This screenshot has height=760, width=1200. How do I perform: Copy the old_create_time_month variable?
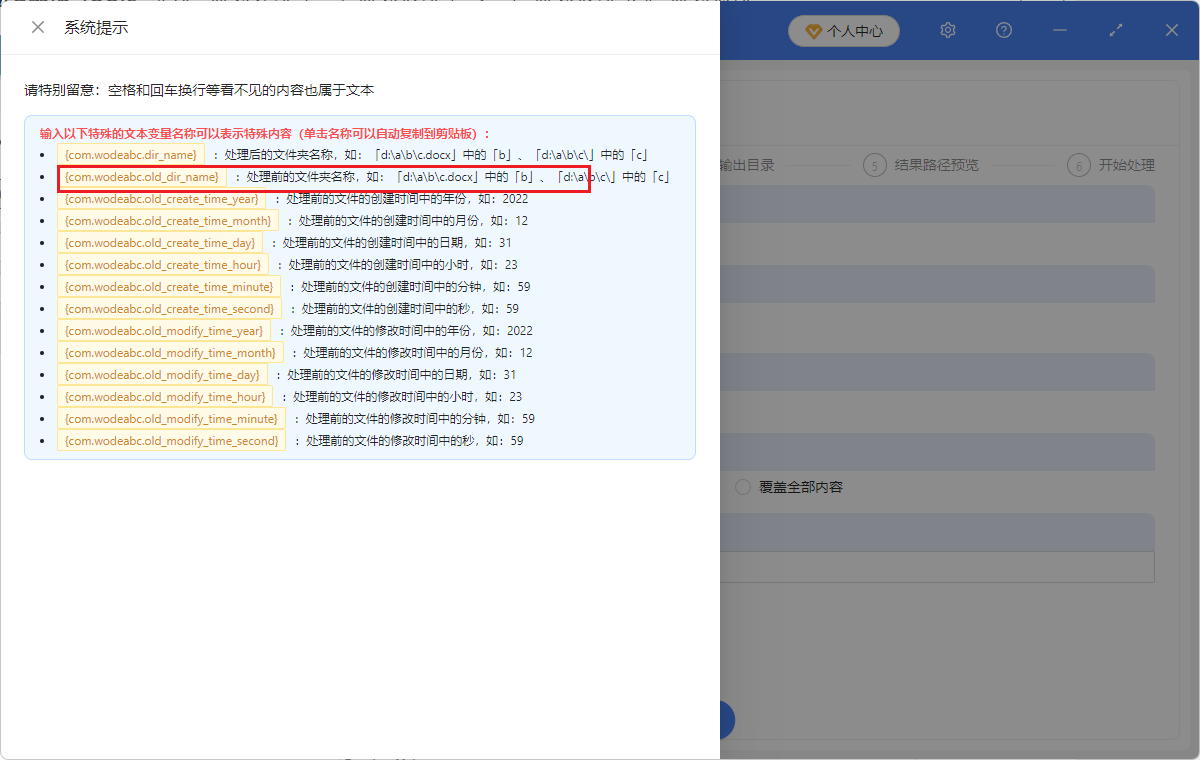[x=168, y=221]
